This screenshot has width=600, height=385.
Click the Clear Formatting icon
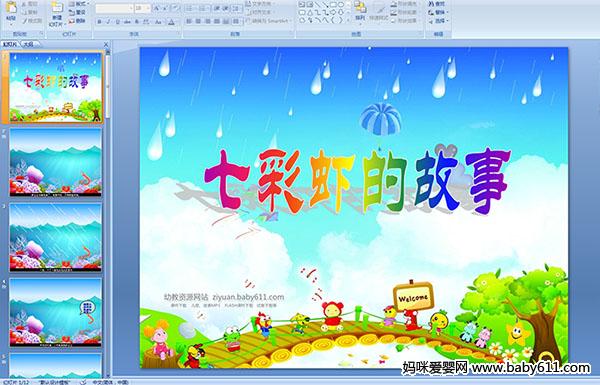point(176,8)
